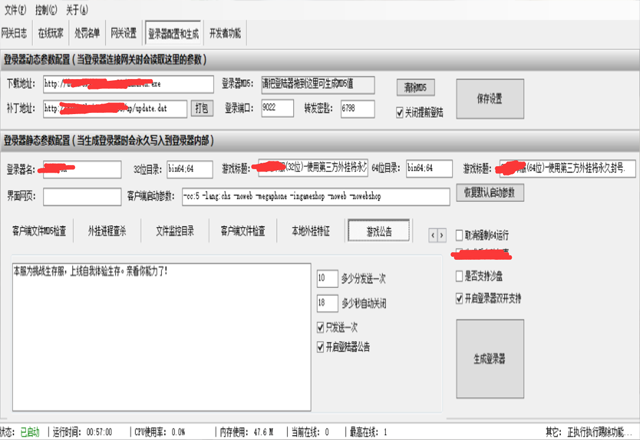Screen dimensions: 640x440
Task: Select the 外挂进程查杀 sub-tab
Action: click(x=107, y=231)
